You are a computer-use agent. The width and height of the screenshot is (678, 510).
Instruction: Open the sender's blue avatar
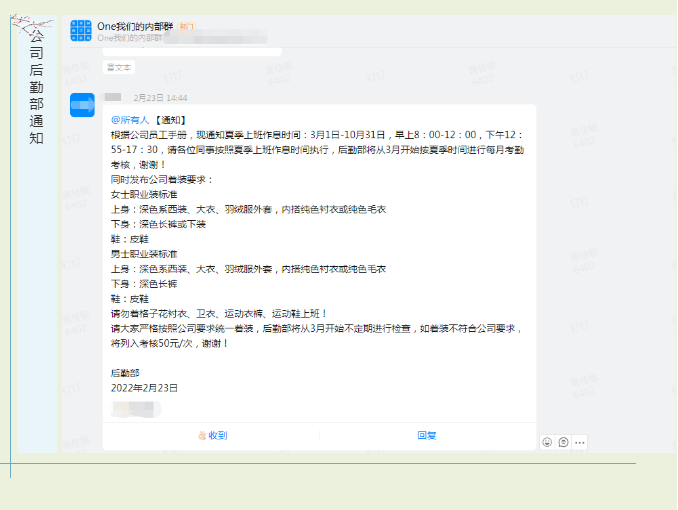coord(82,104)
